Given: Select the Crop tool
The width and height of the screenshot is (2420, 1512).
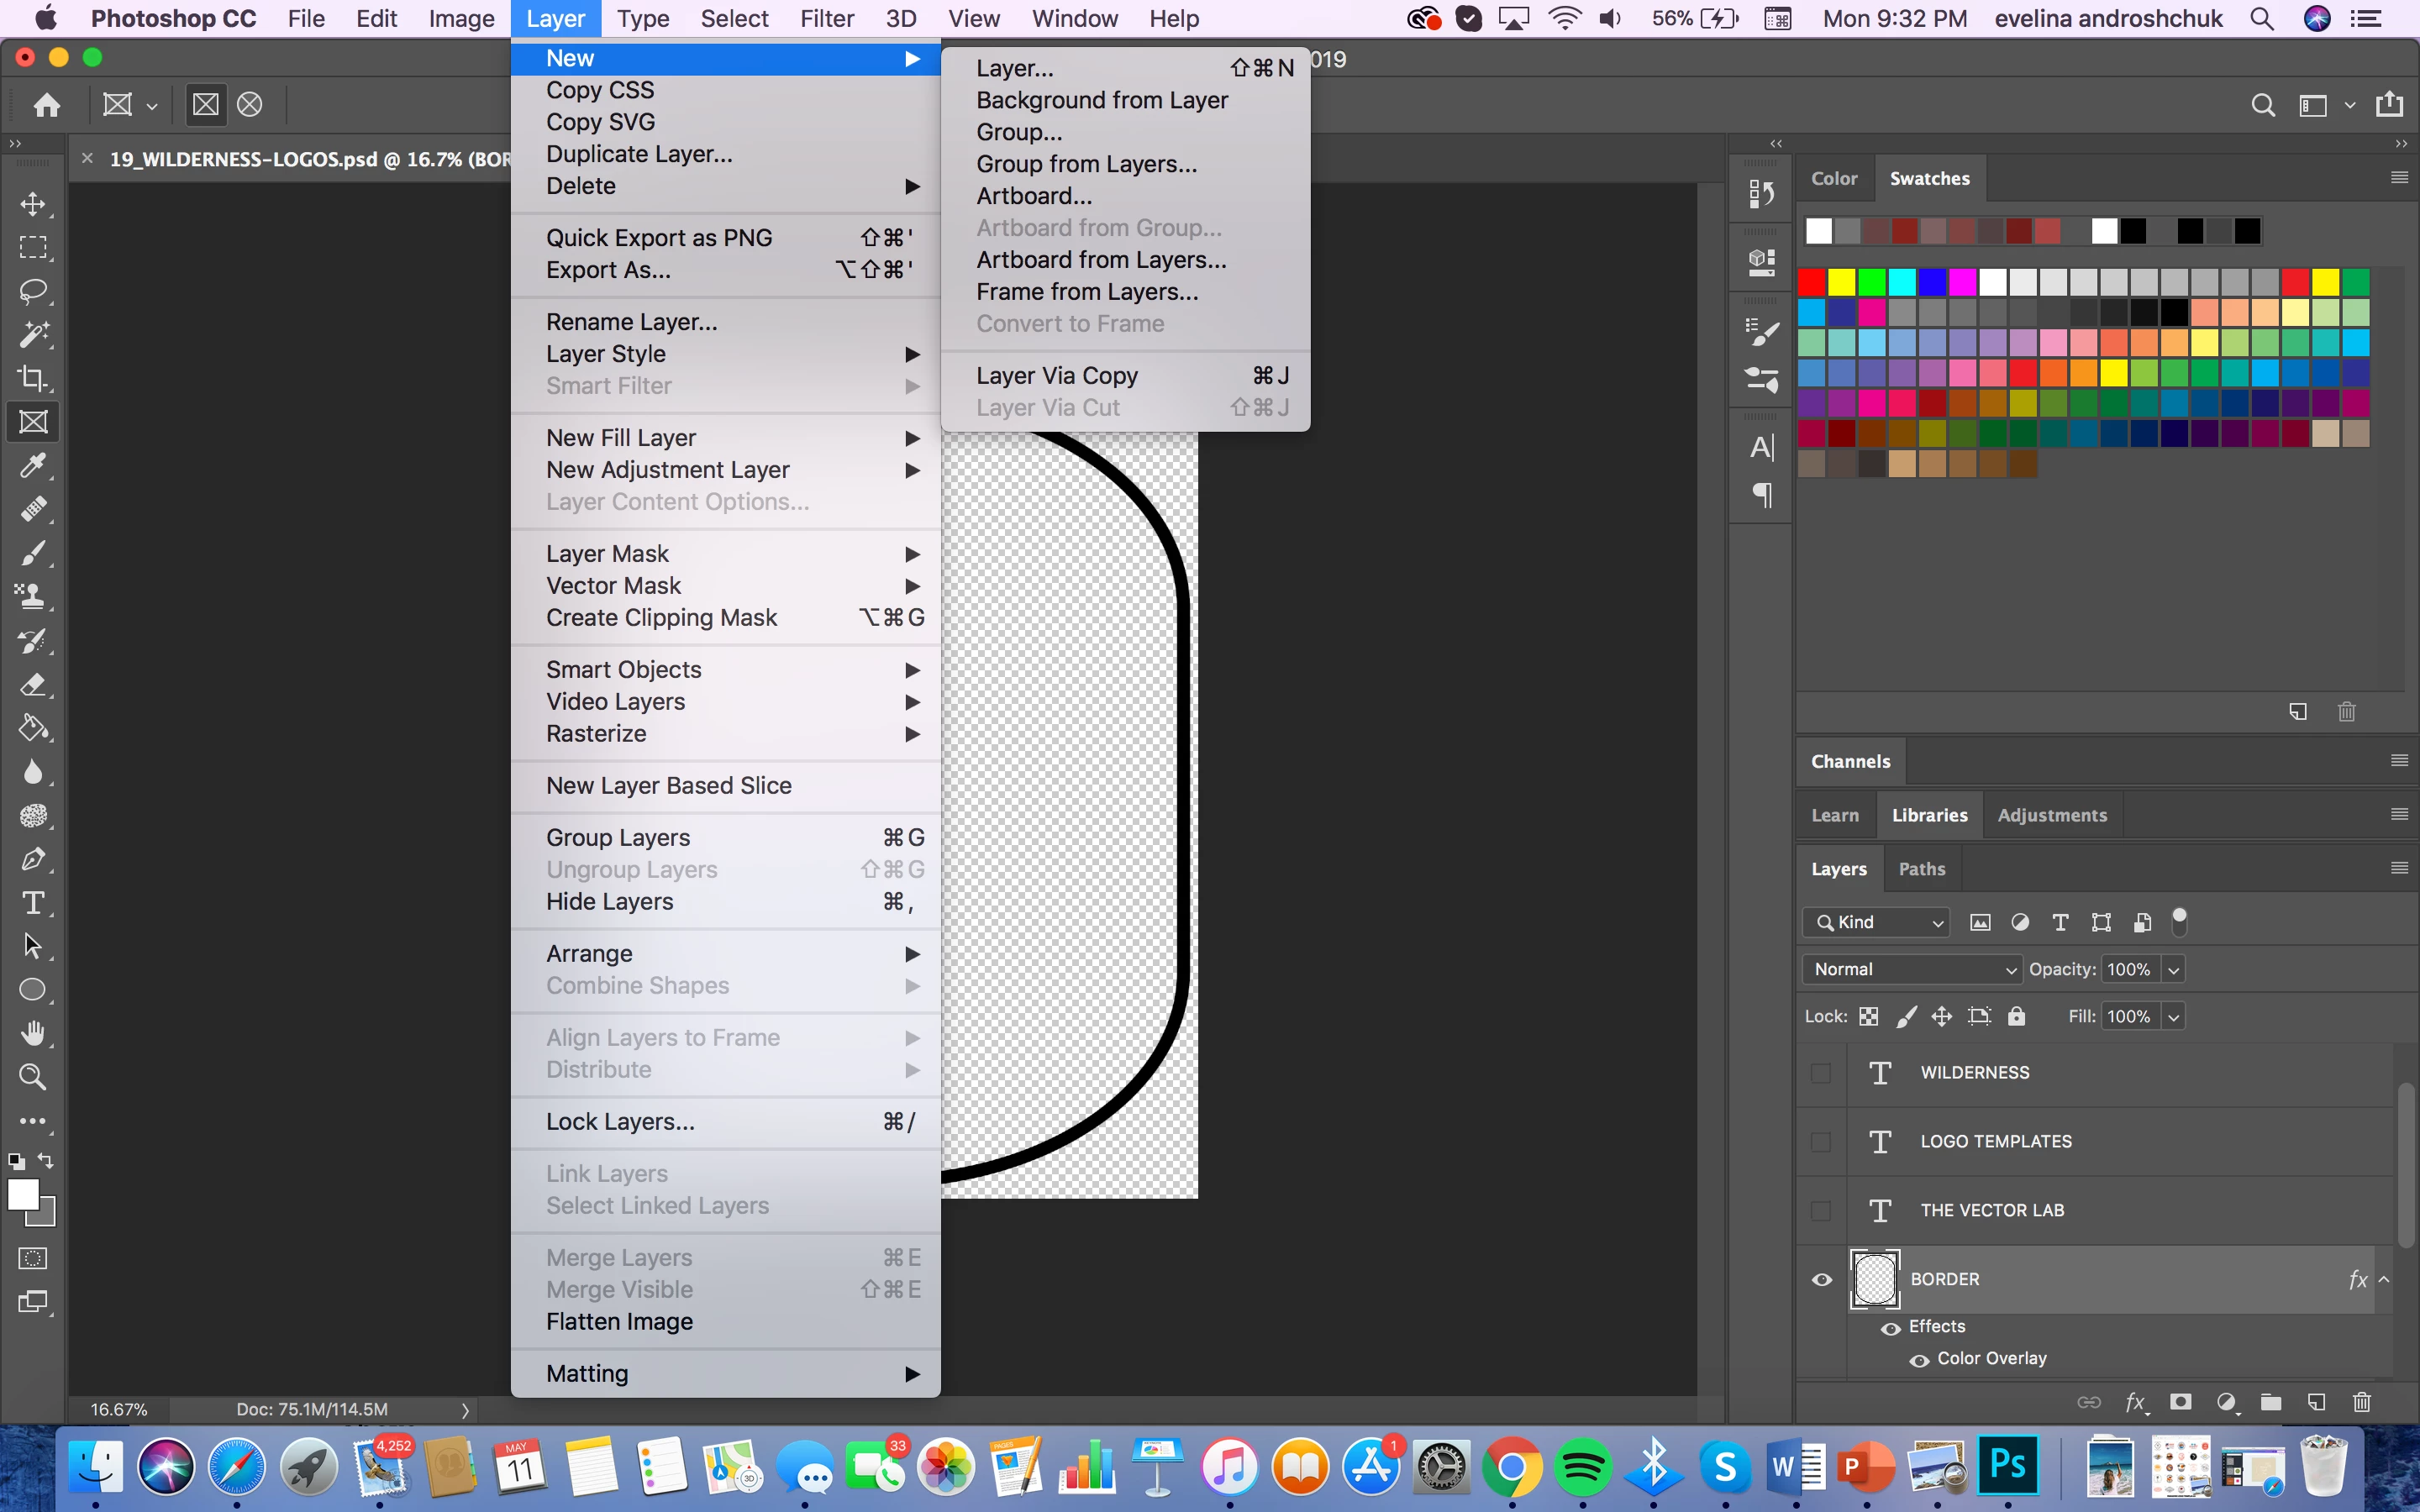Looking at the screenshot, I should 33,378.
